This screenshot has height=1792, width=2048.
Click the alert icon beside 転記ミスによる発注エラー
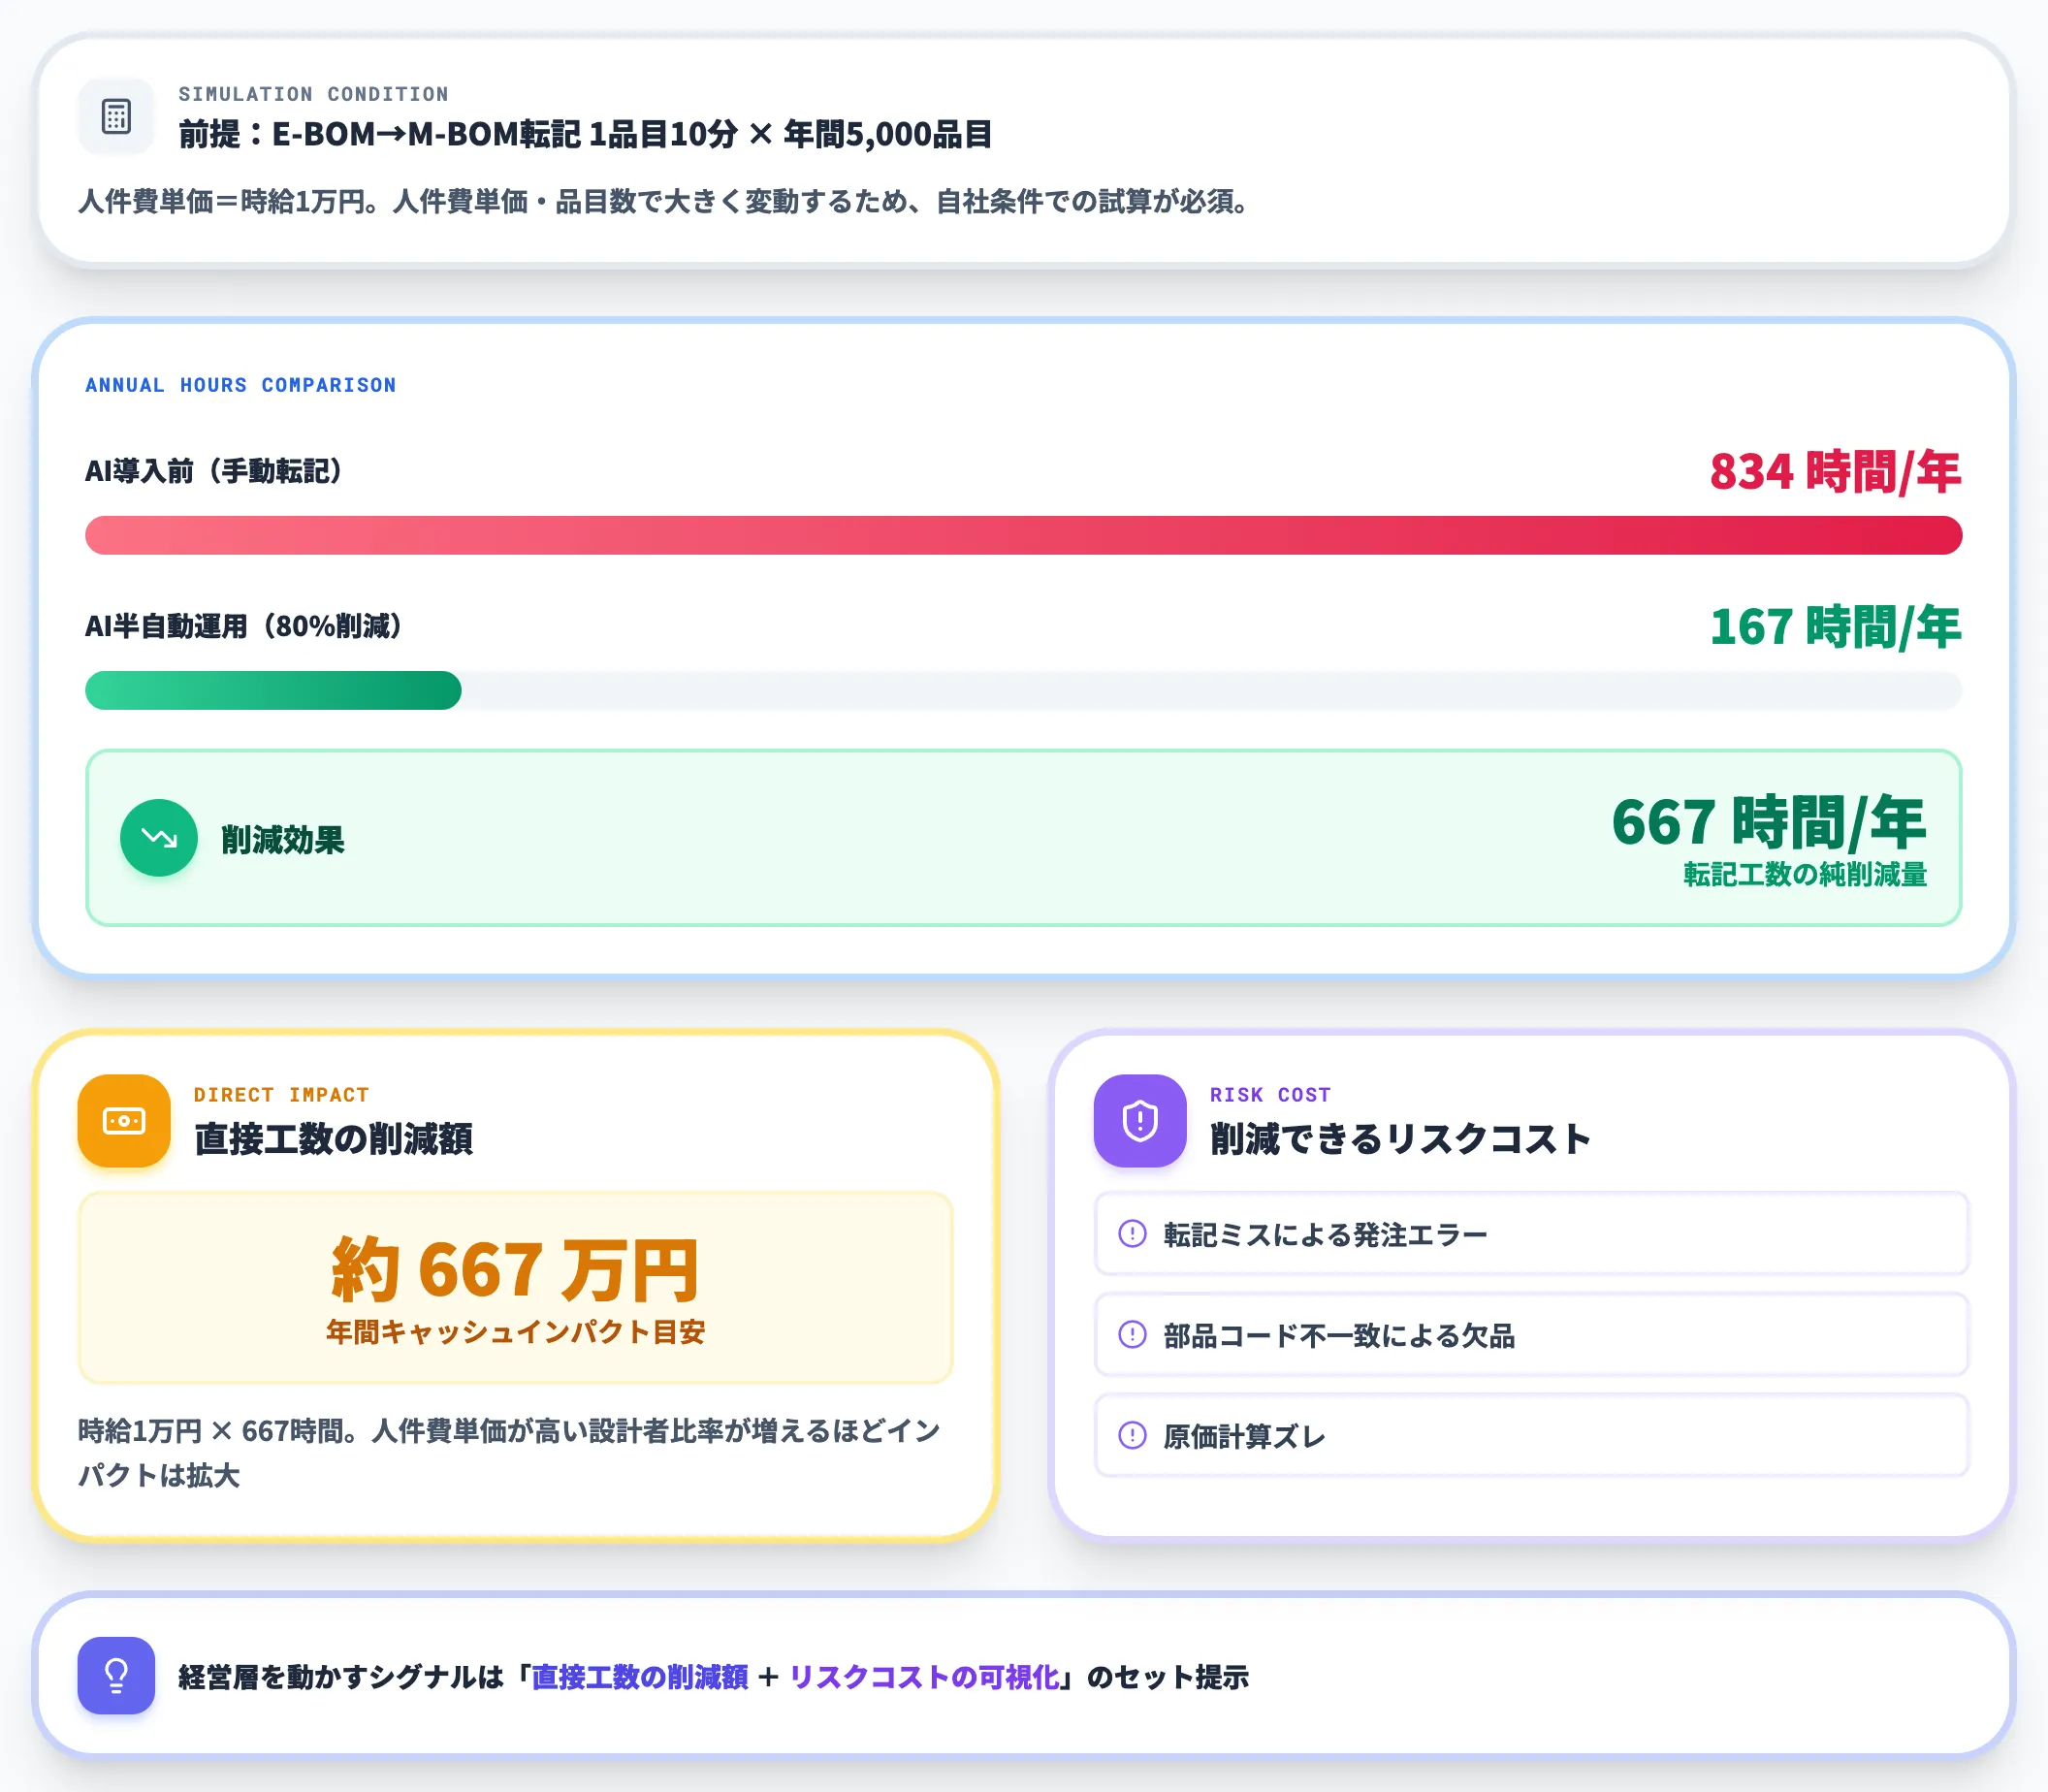[1132, 1234]
